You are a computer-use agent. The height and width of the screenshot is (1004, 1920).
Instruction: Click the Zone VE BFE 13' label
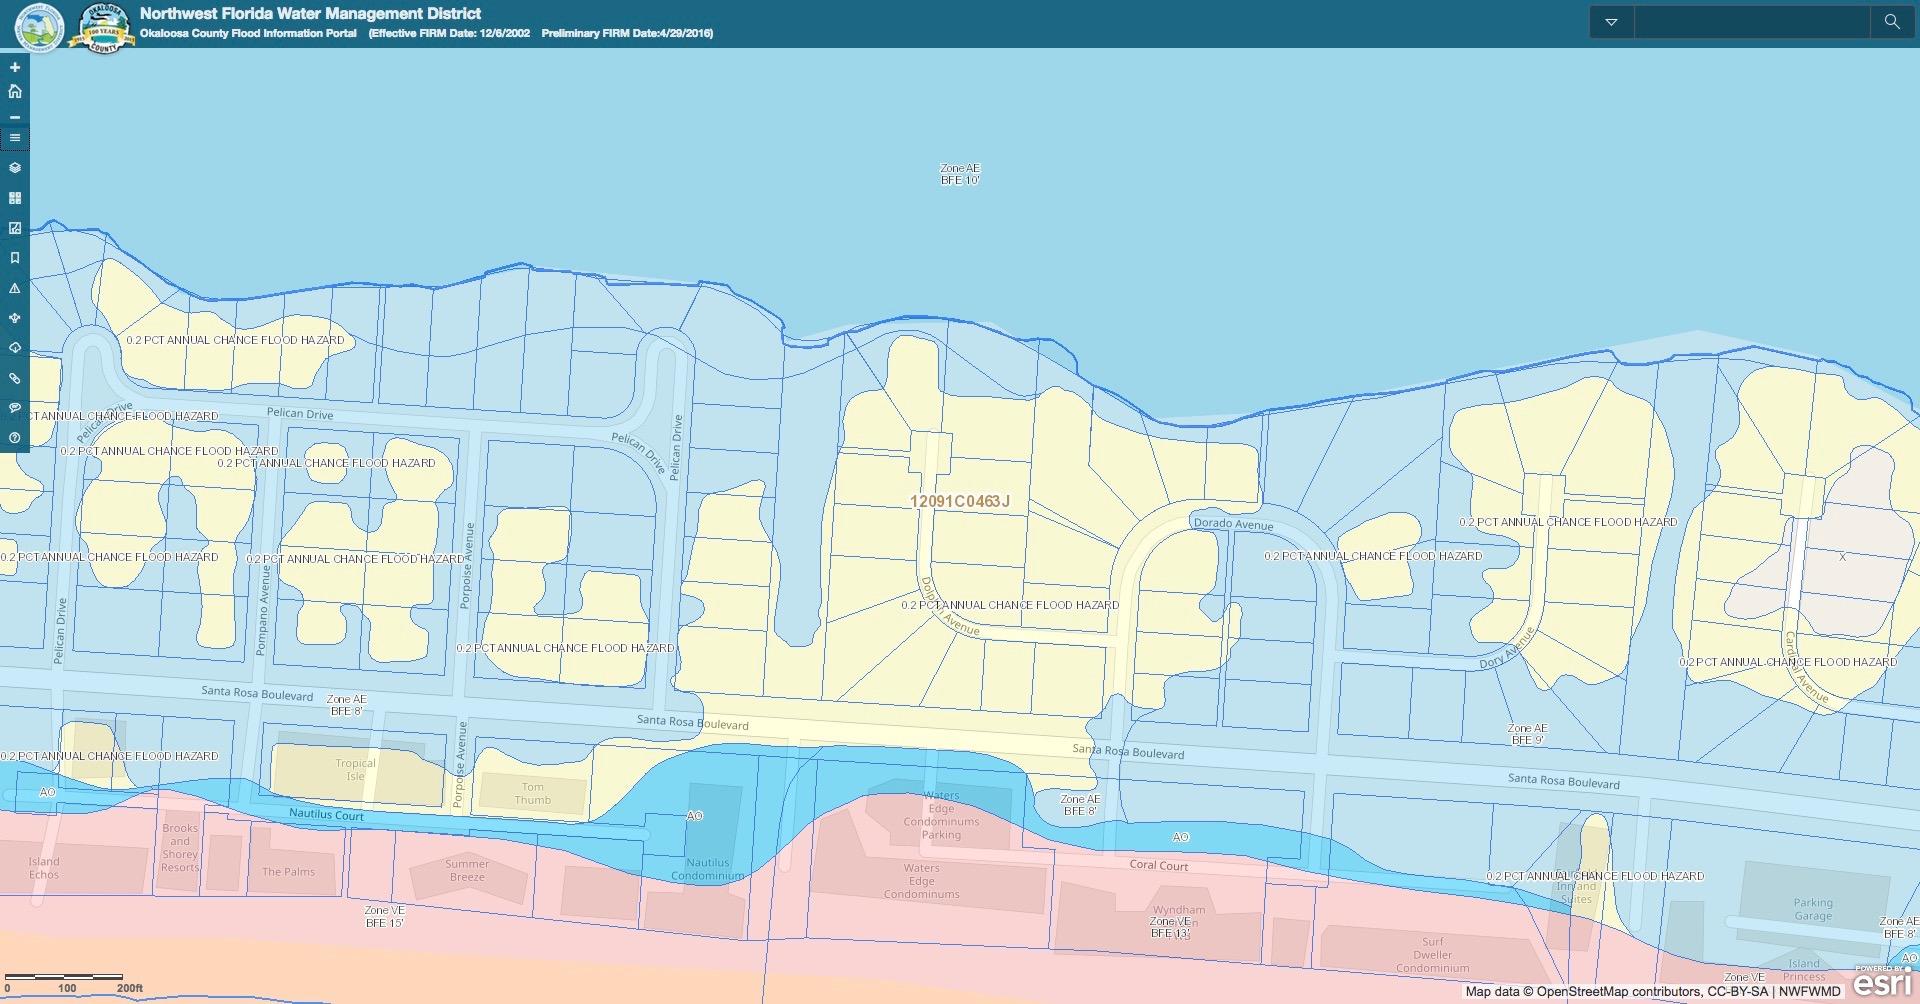(1170, 927)
